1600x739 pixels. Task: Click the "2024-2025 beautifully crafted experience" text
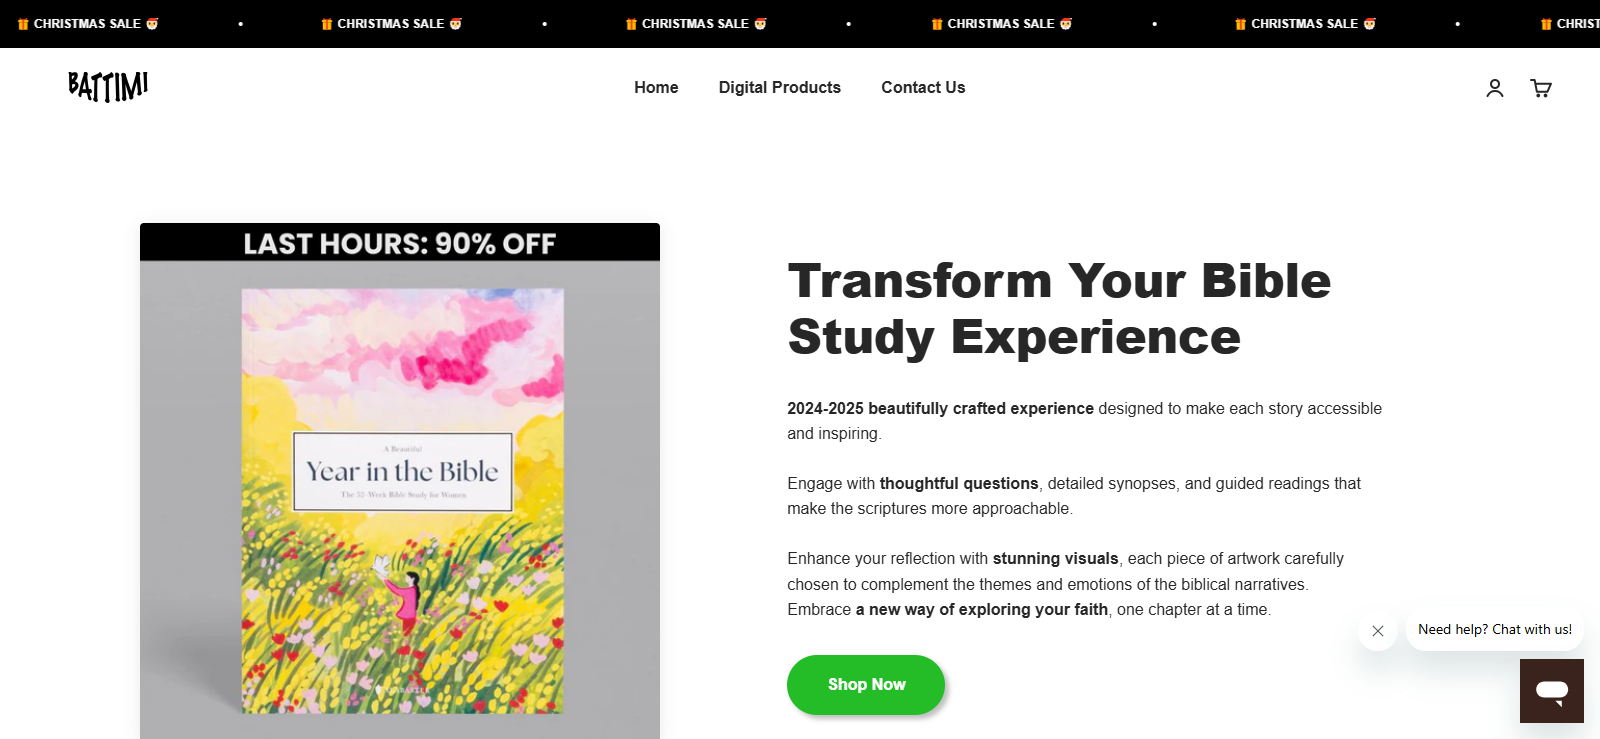pyautogui.click(x=940, y=409)
